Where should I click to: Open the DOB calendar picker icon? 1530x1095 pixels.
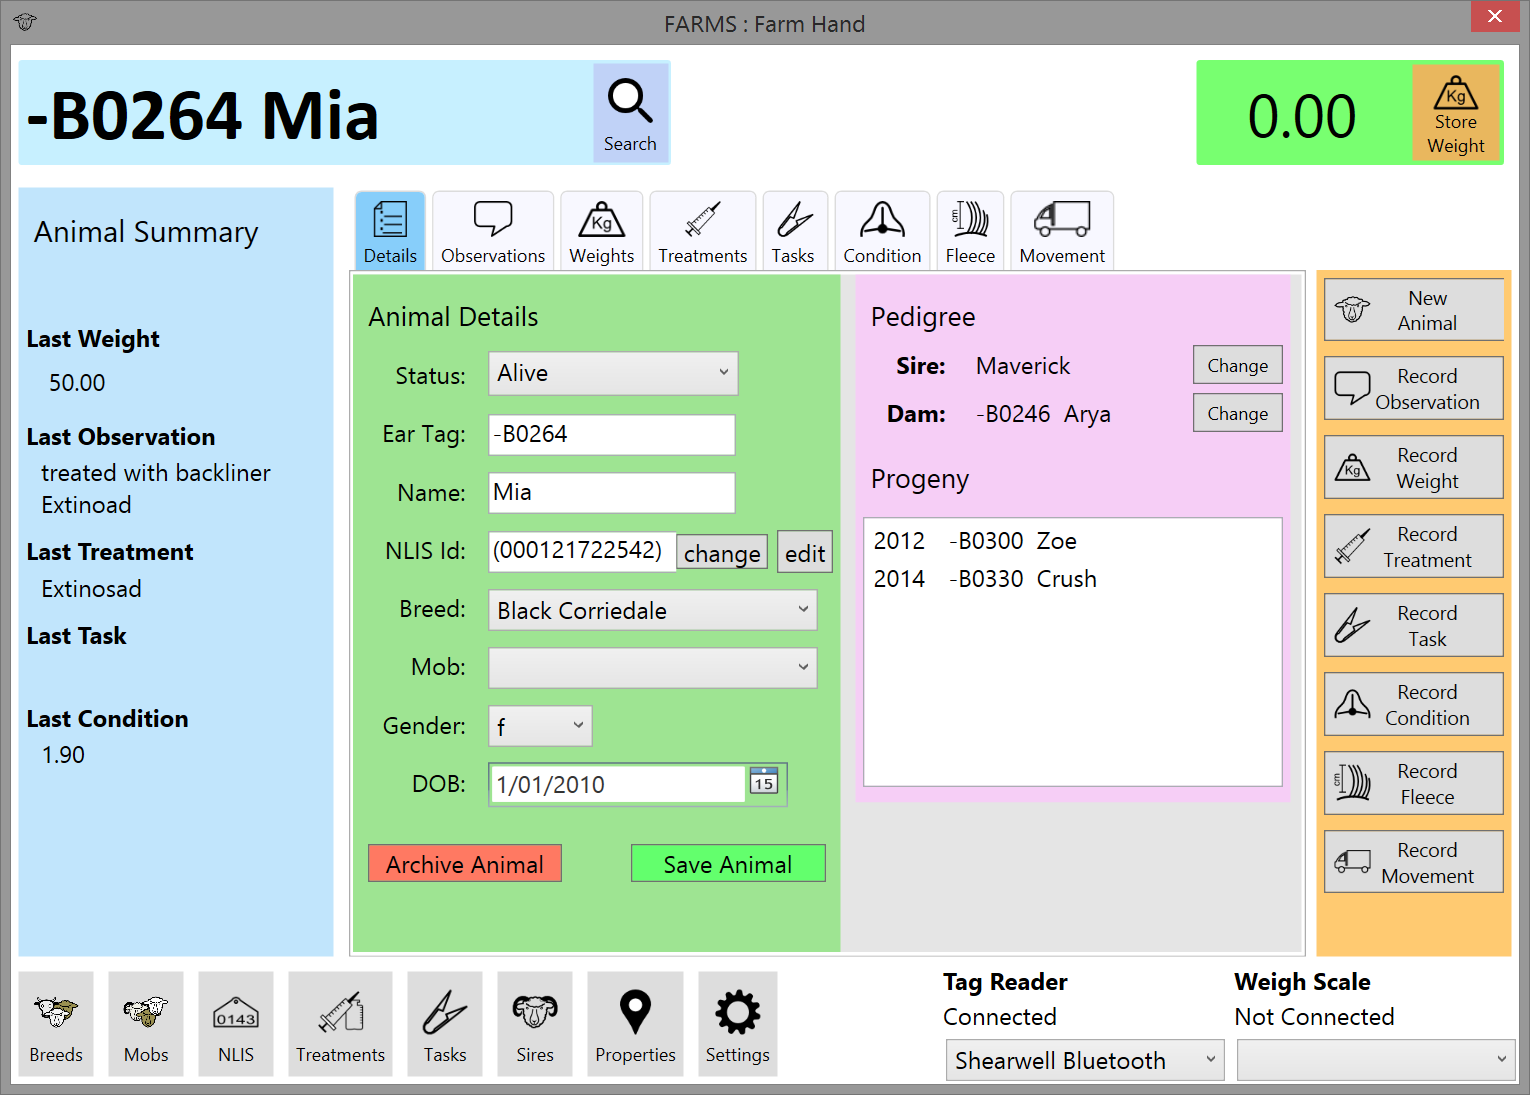coord(764,783)
